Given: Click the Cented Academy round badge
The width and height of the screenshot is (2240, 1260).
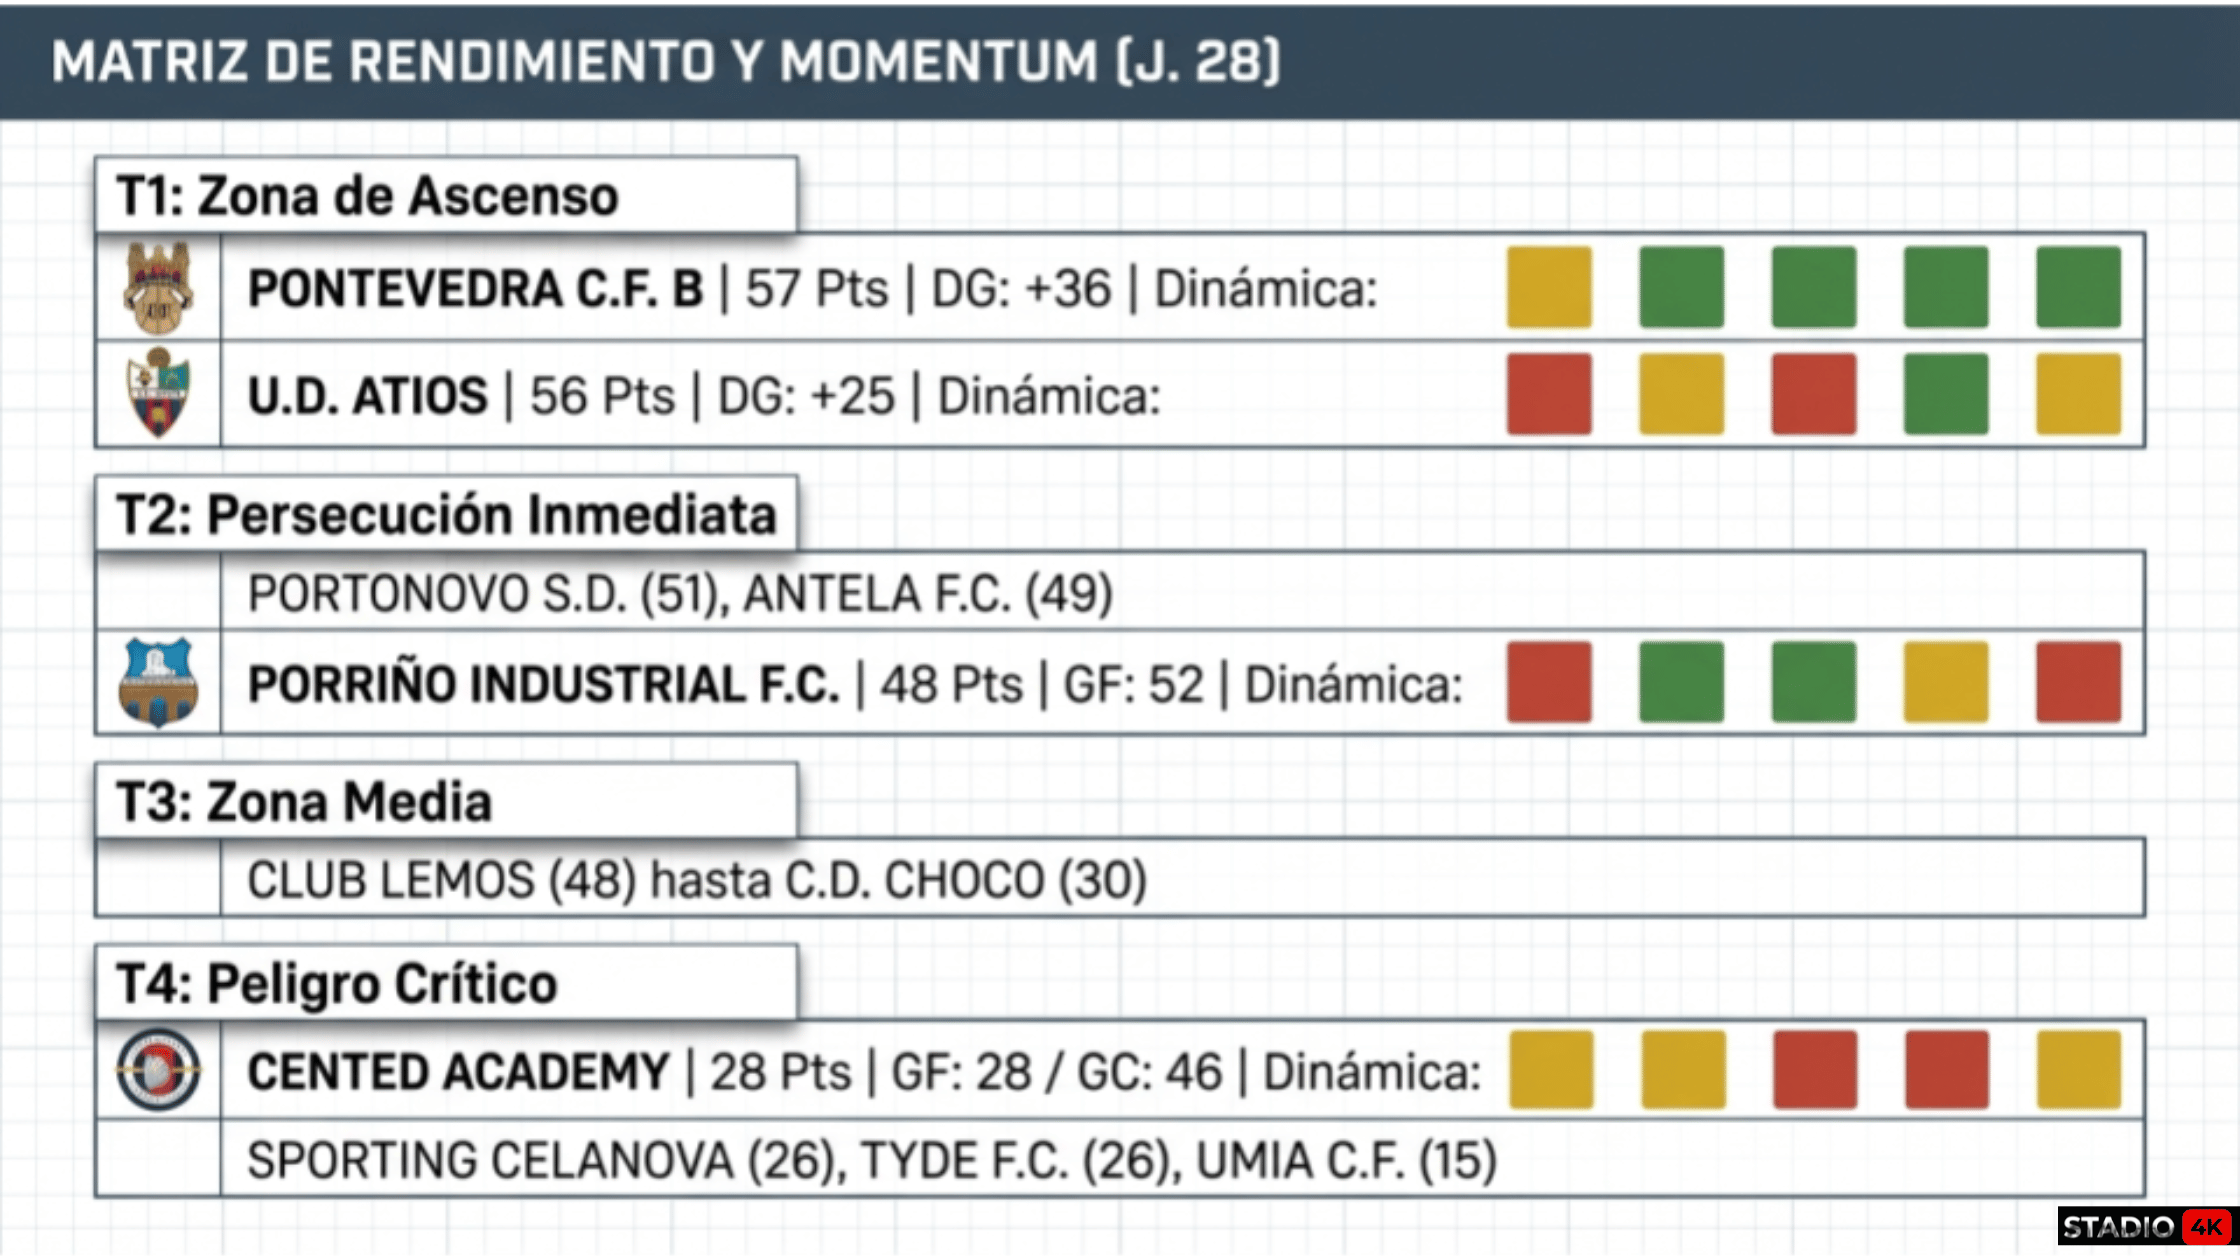Looking at the screenshot, I should (x=158, y=1070).
